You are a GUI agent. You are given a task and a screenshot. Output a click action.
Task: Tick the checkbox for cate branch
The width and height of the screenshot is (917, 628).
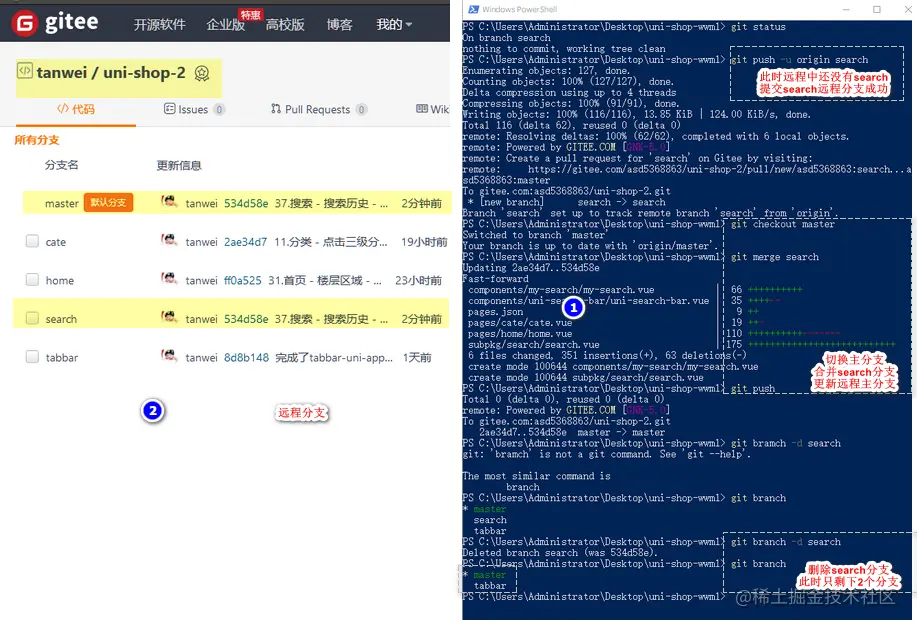coord(32,241)
